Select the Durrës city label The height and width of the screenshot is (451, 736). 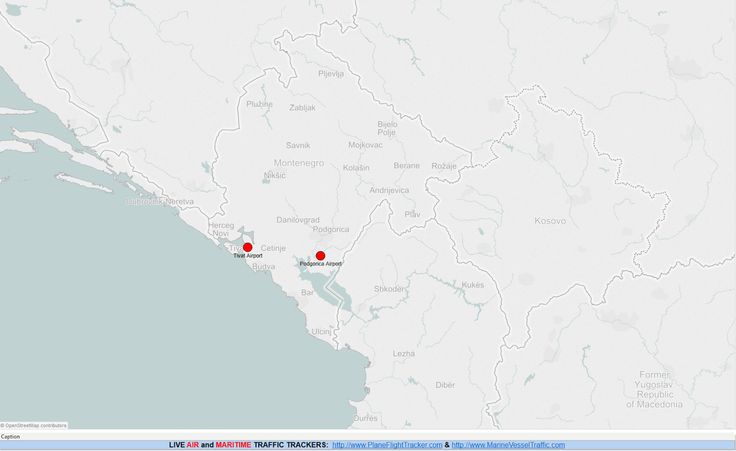click(364, 417)
